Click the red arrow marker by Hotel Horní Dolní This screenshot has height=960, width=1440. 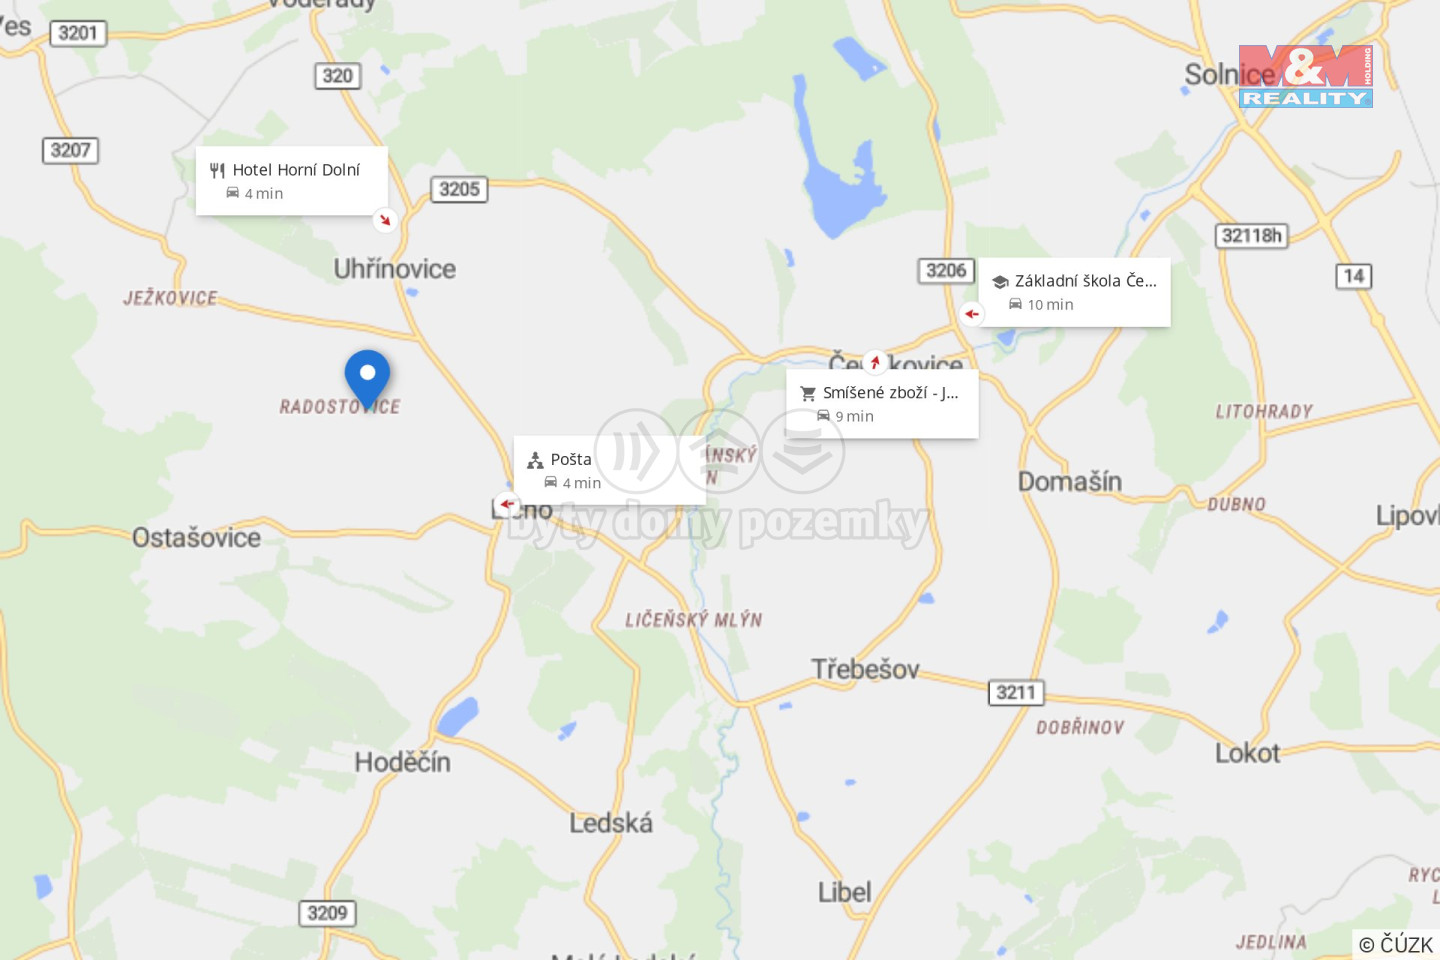click(x=385, y=220)
